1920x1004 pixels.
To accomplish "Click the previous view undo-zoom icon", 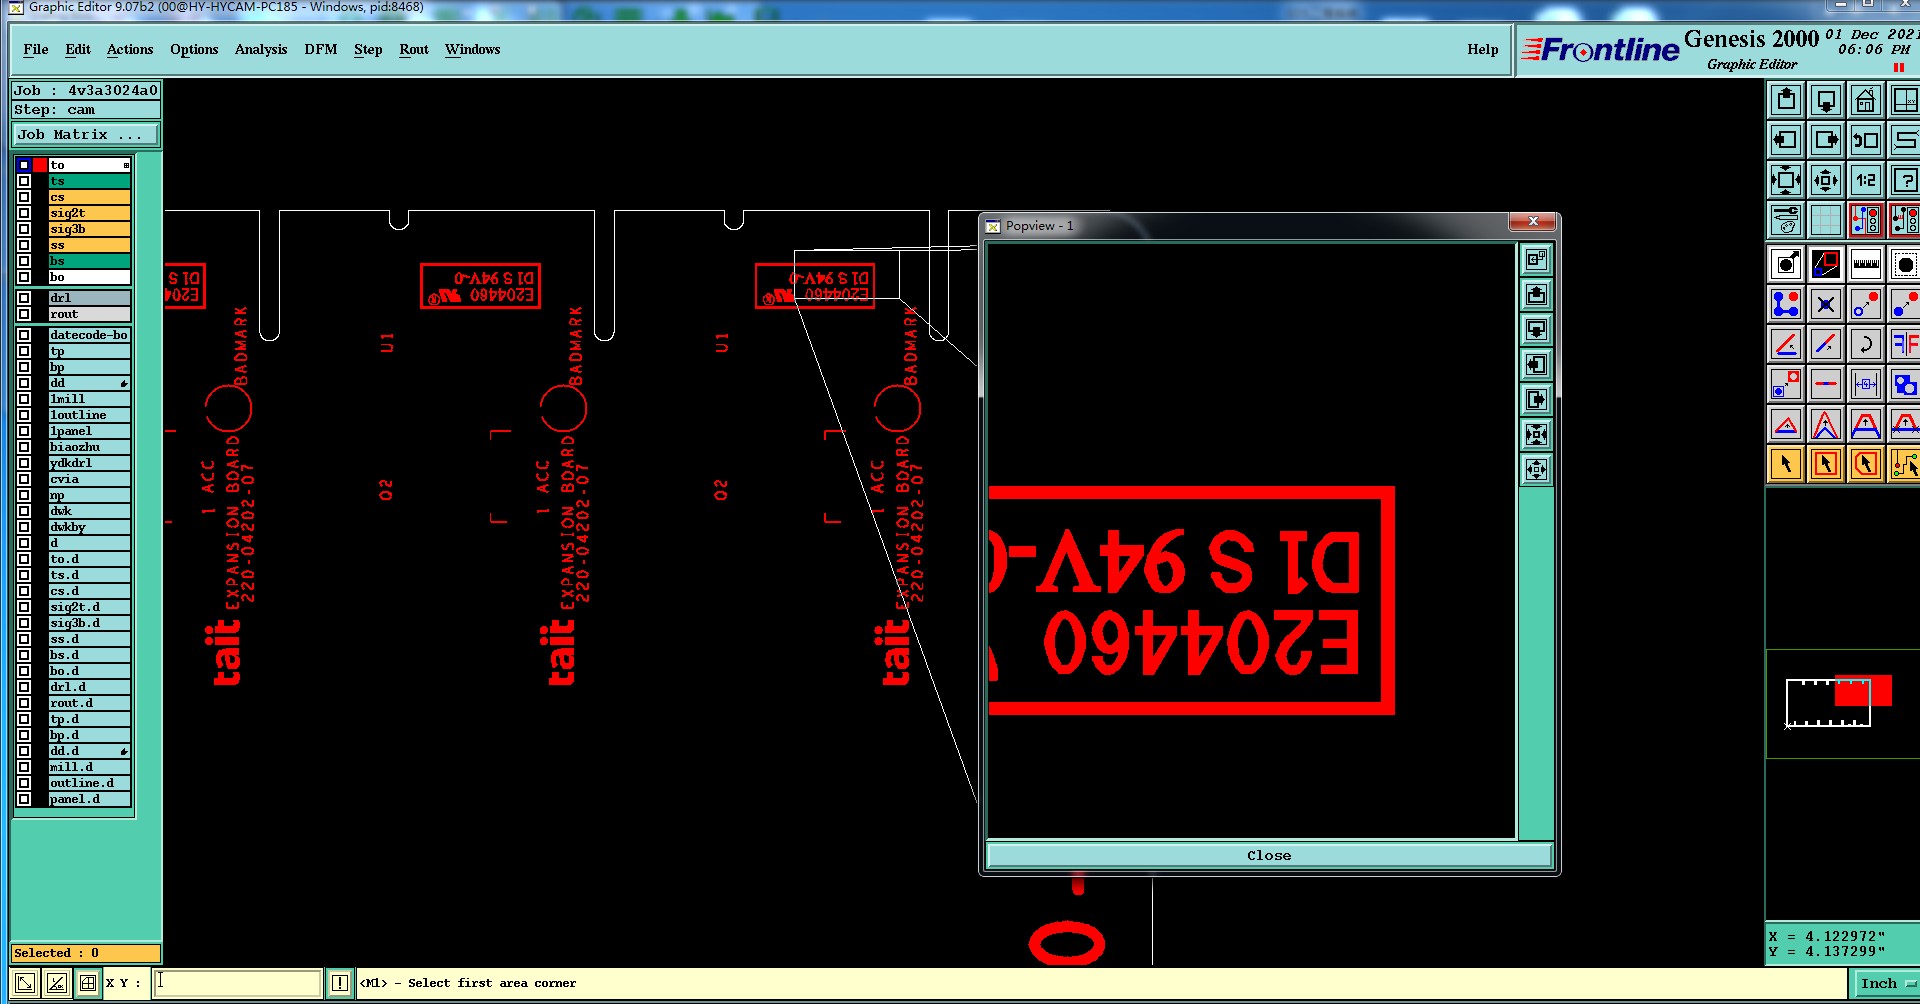I will (x=1866, y=140).
